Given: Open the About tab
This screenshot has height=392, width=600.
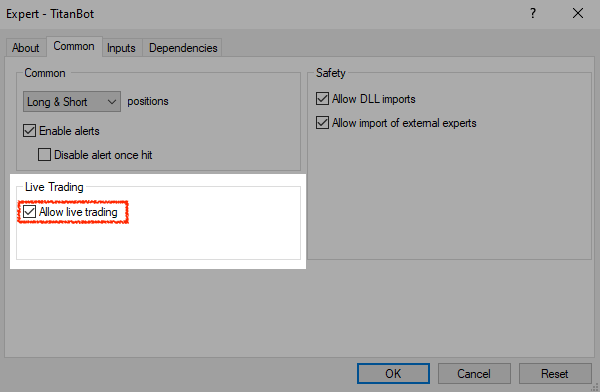Looking at the screenshot, I should click(26, 48).
